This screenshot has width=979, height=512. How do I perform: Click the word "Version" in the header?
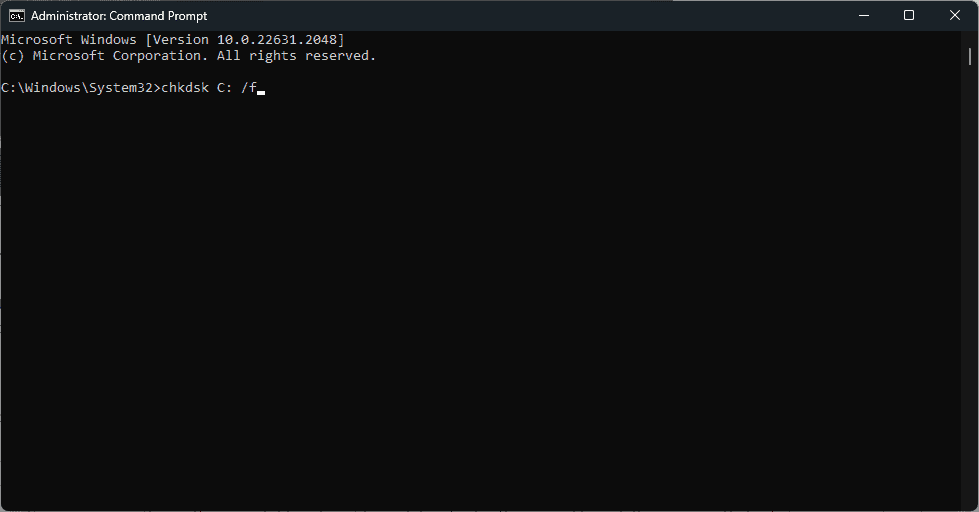click(181, 39)
